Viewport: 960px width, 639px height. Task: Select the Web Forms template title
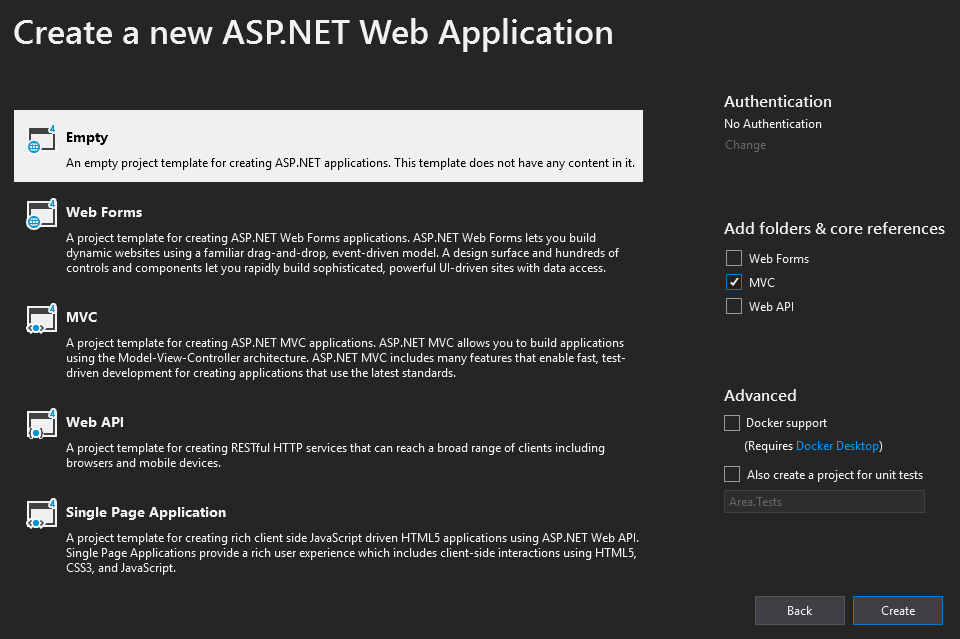click(x=104, y=212)
